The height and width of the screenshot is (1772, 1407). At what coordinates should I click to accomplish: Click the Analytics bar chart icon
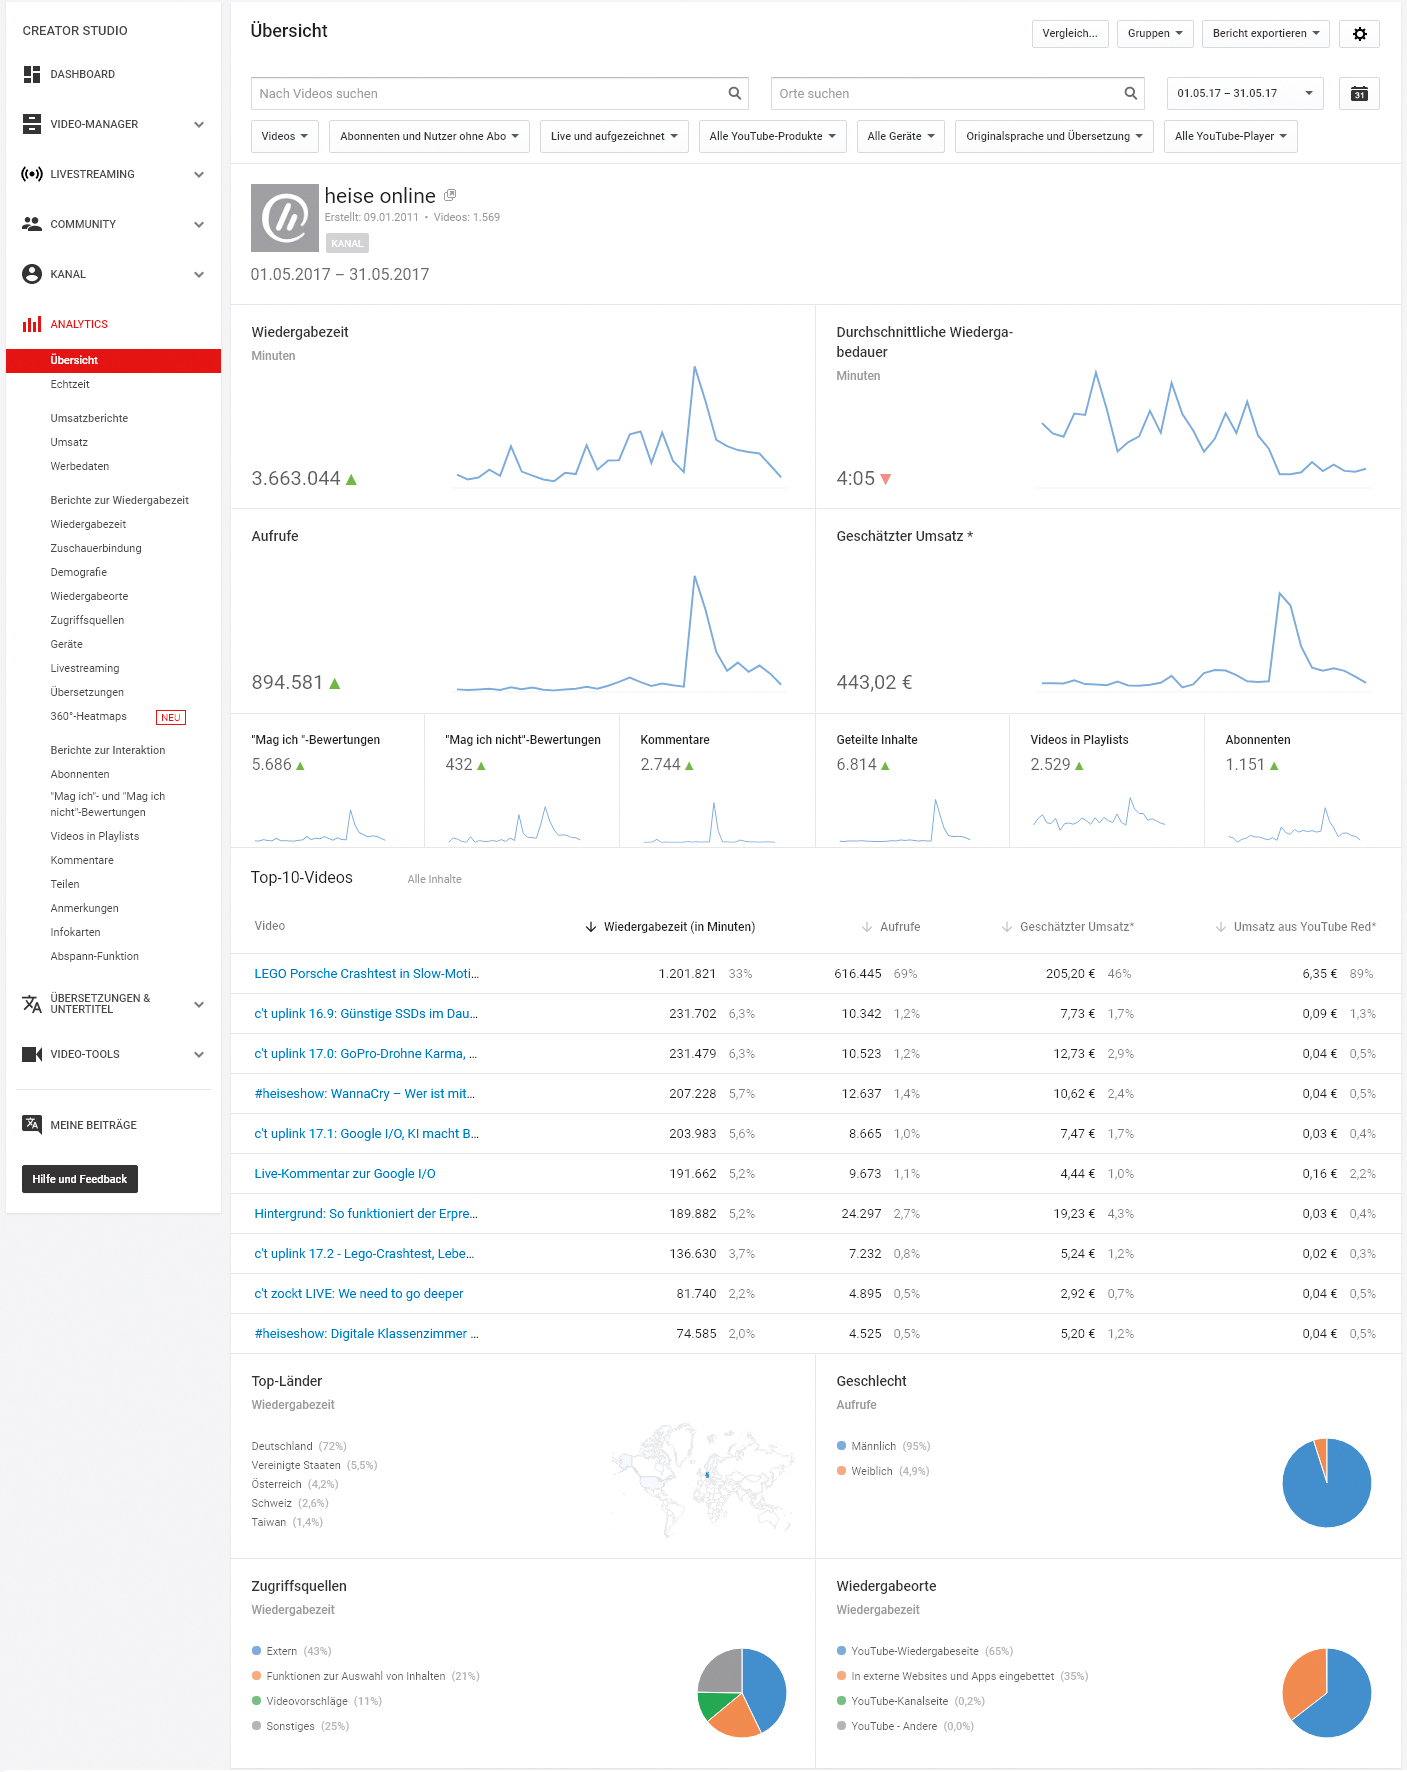pyautogui.click(x=32, y=324)
